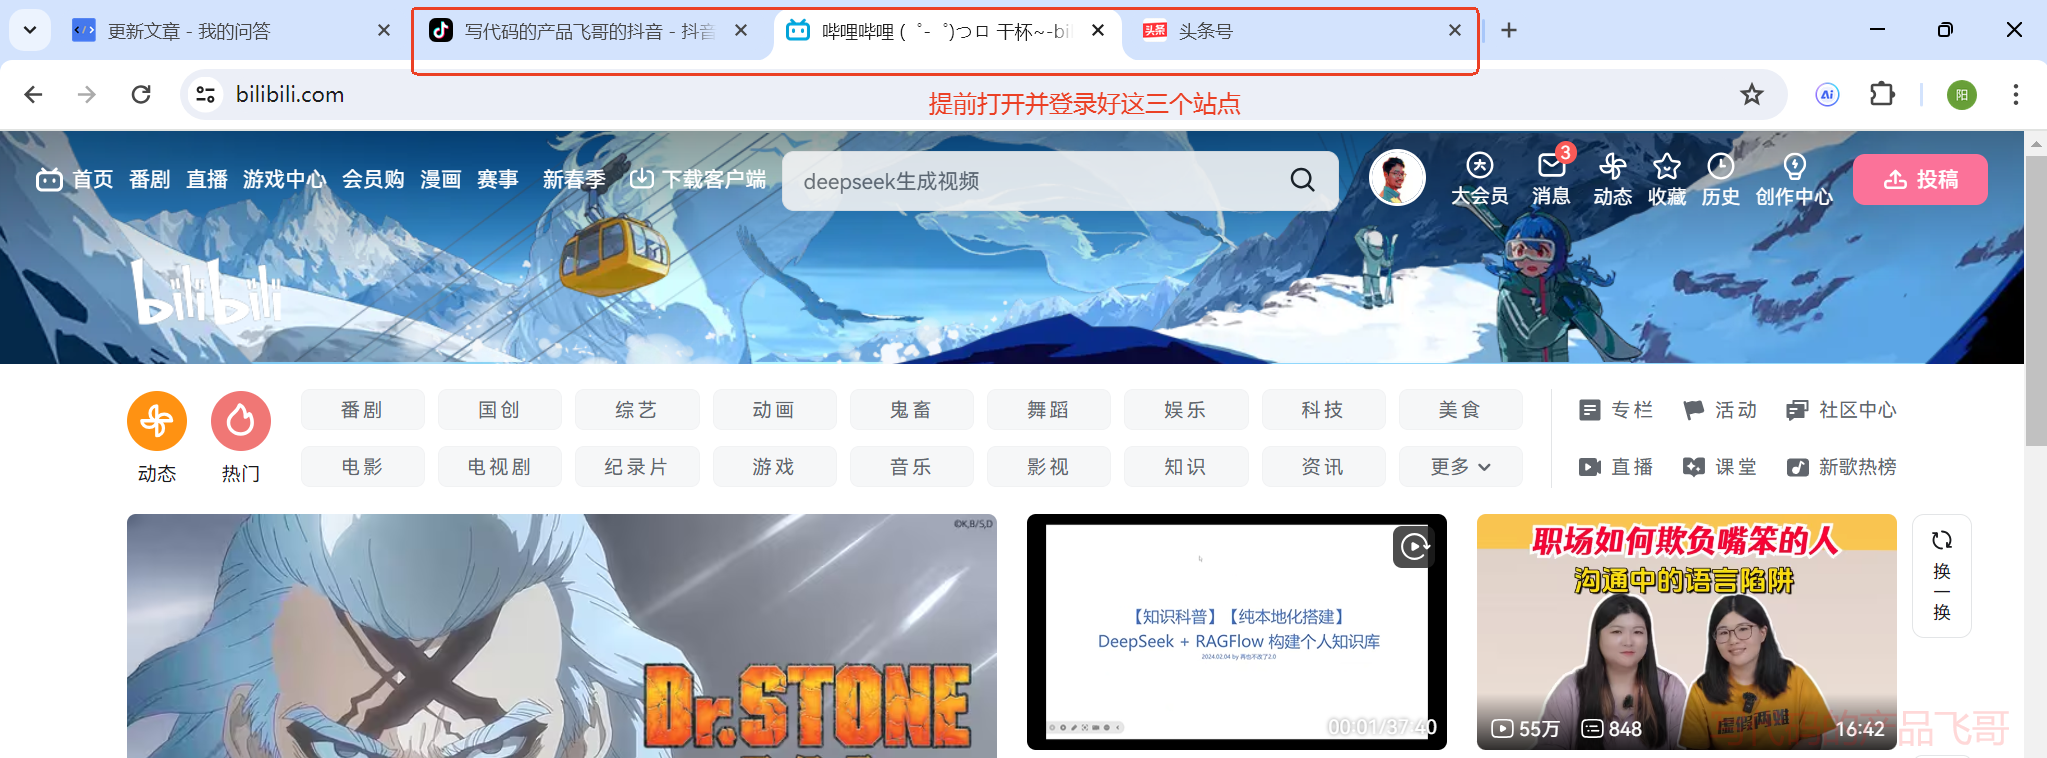The height and width of the screenshot is (758, 2047).
Task: Select the 综艺 category
Action: 637,410
